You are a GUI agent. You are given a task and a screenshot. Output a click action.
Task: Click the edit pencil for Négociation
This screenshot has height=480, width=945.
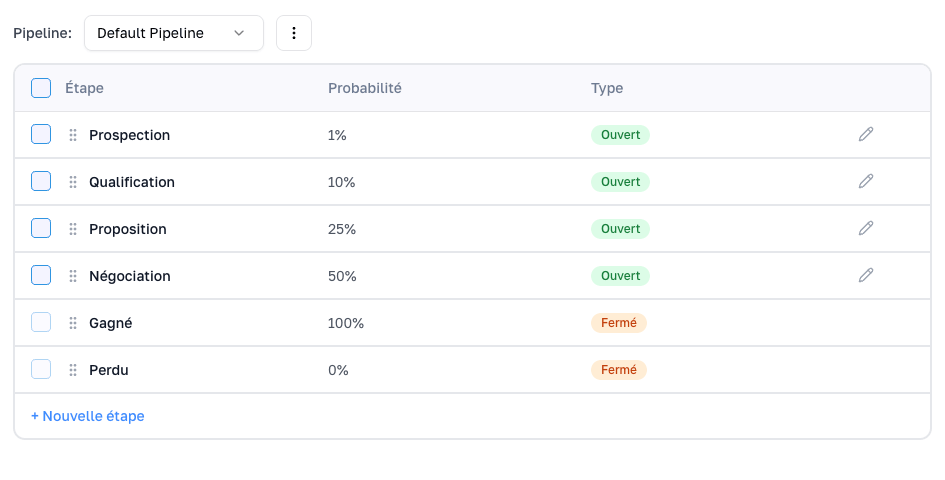coord(866,275)
